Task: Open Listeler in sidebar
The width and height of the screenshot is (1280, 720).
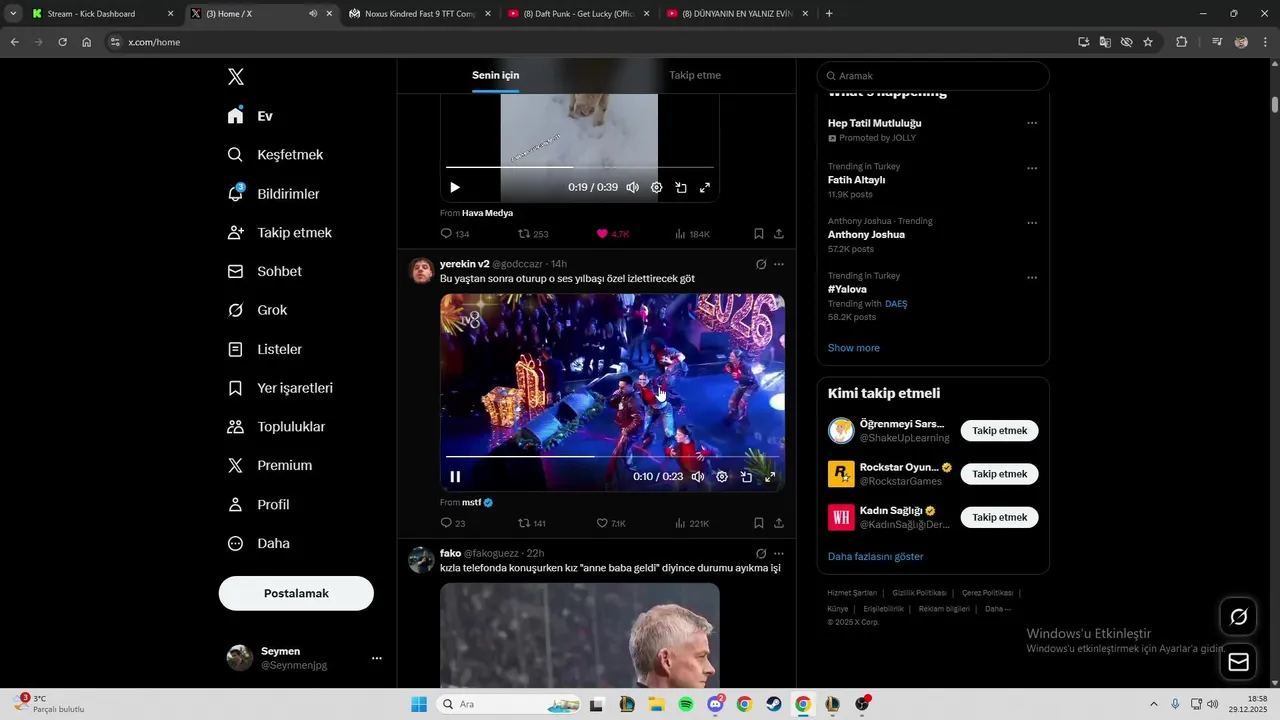Action: tap(265, 349)
